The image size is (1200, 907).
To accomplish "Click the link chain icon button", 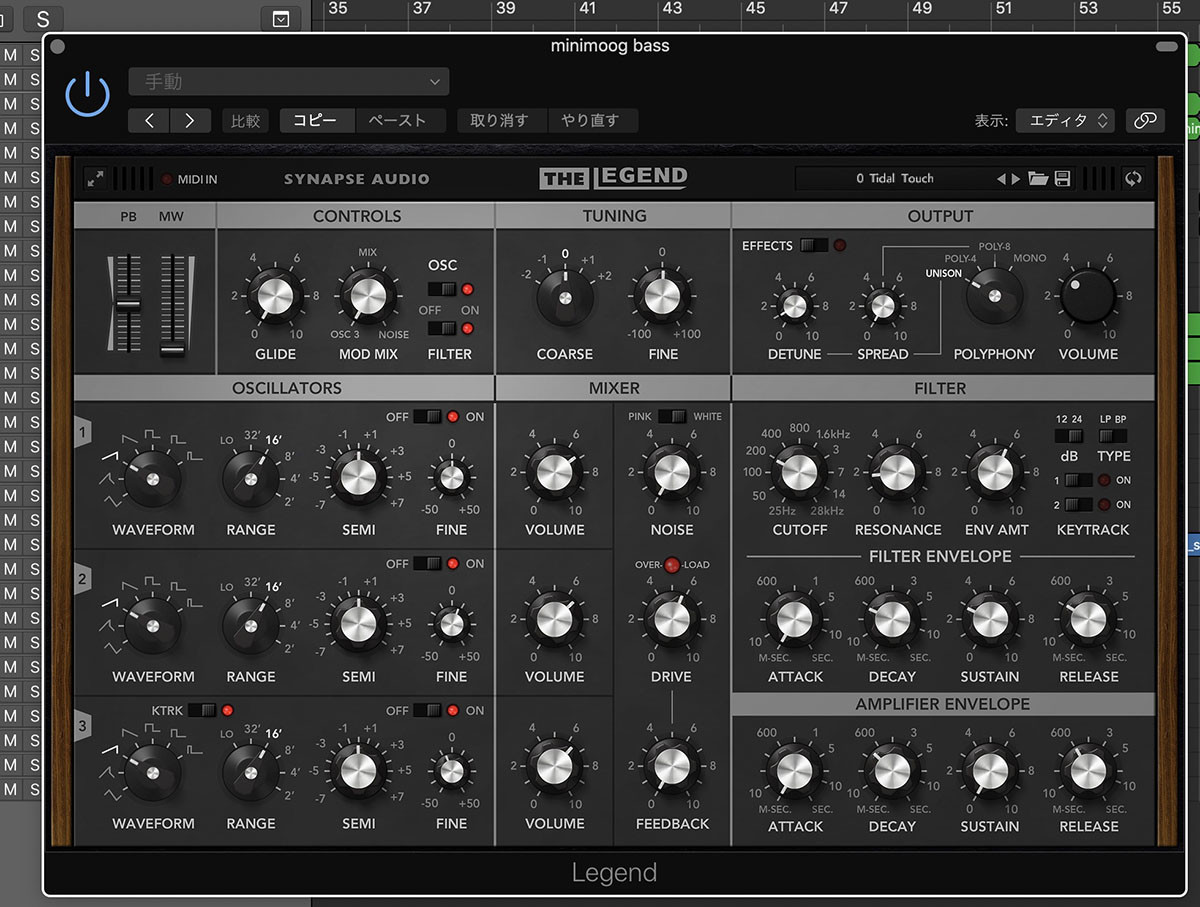I will point(1145,120).
